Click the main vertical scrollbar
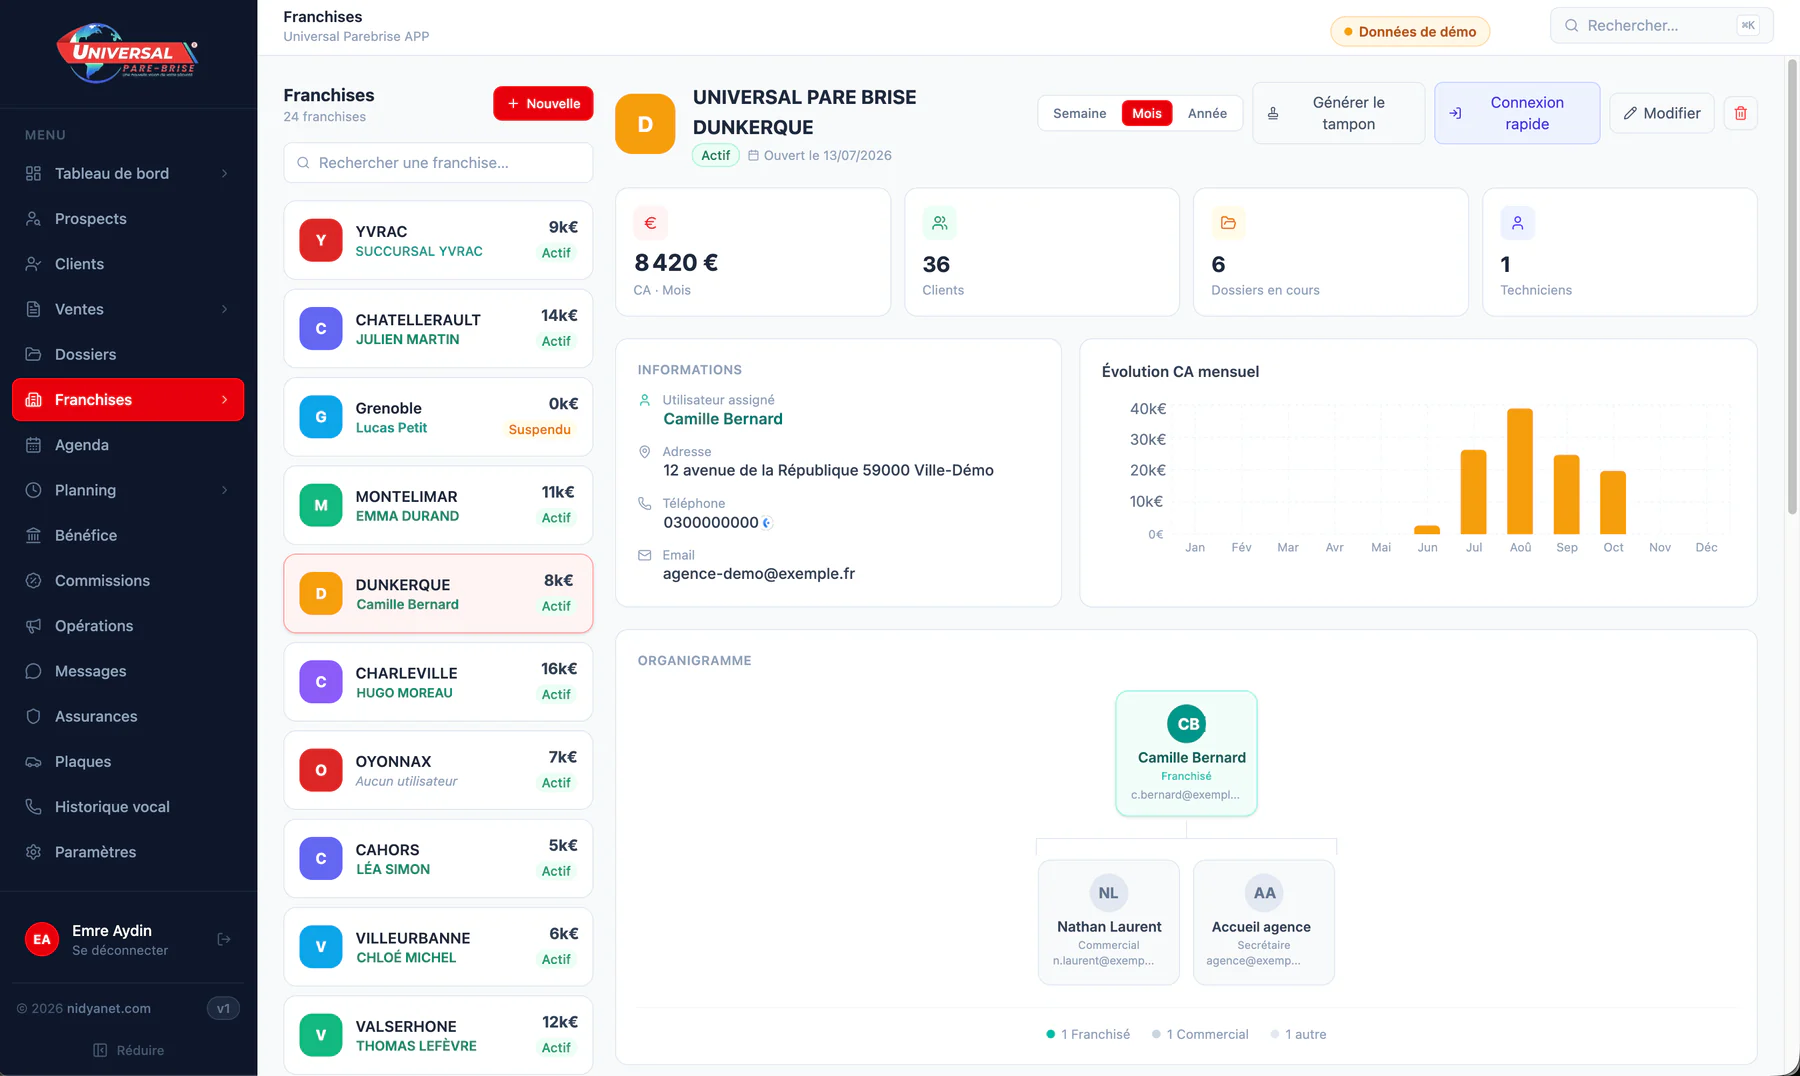 tap(1792, 288)
